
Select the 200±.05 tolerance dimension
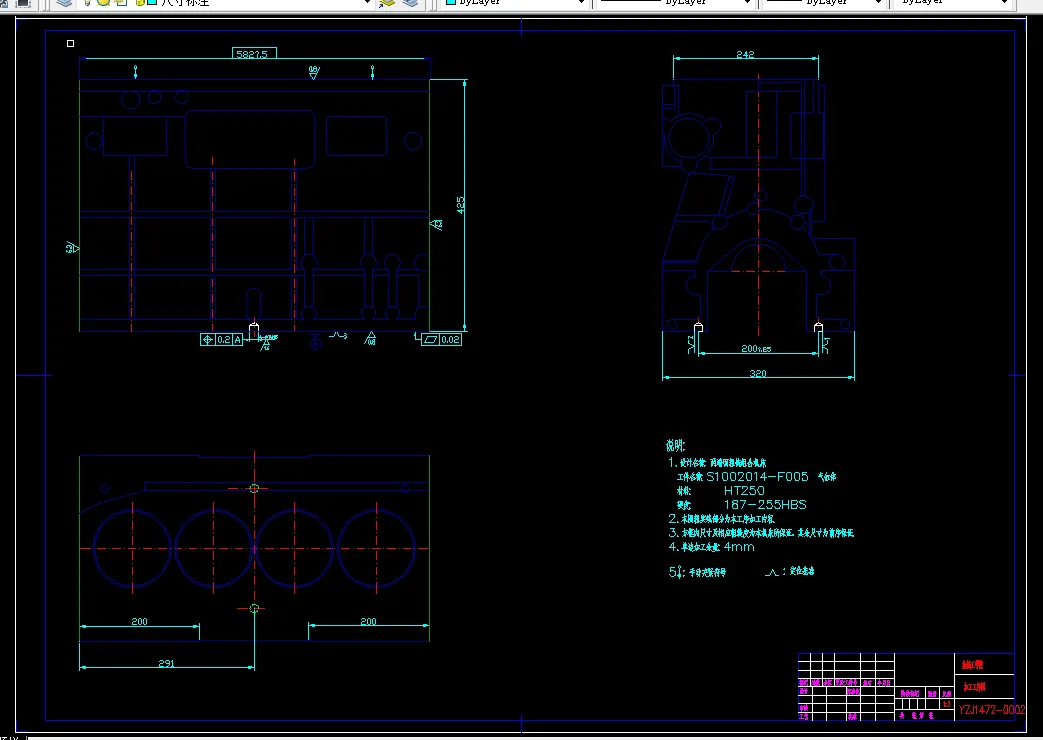click(756, 349)
